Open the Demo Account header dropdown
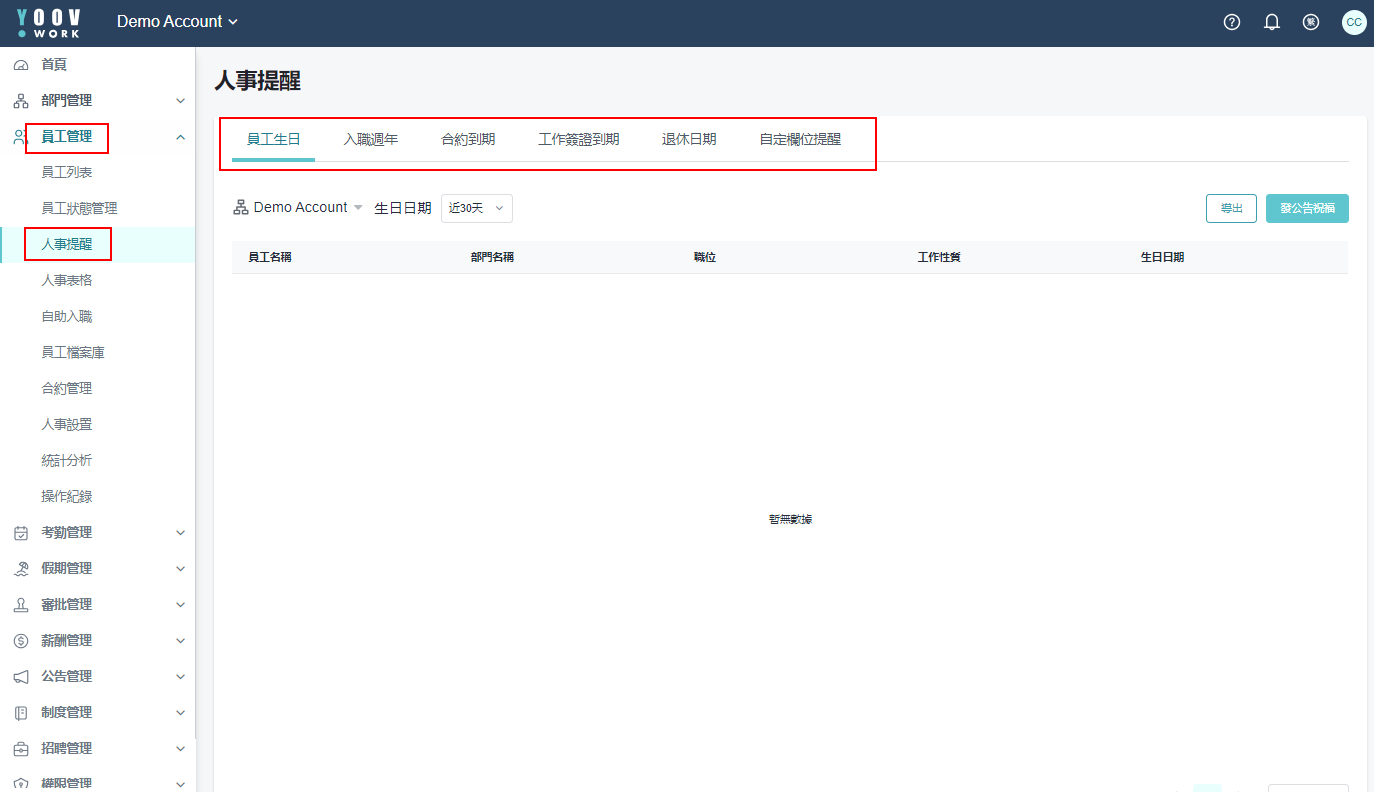Viewport: 1374px width, 792px height. [x=177, y=22]
